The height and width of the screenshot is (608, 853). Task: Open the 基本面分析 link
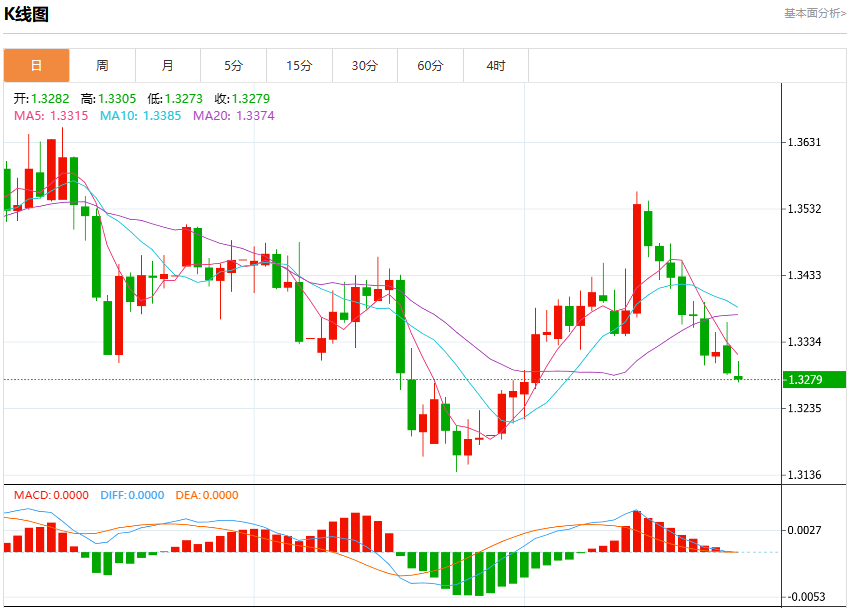[x=815, y=14]
